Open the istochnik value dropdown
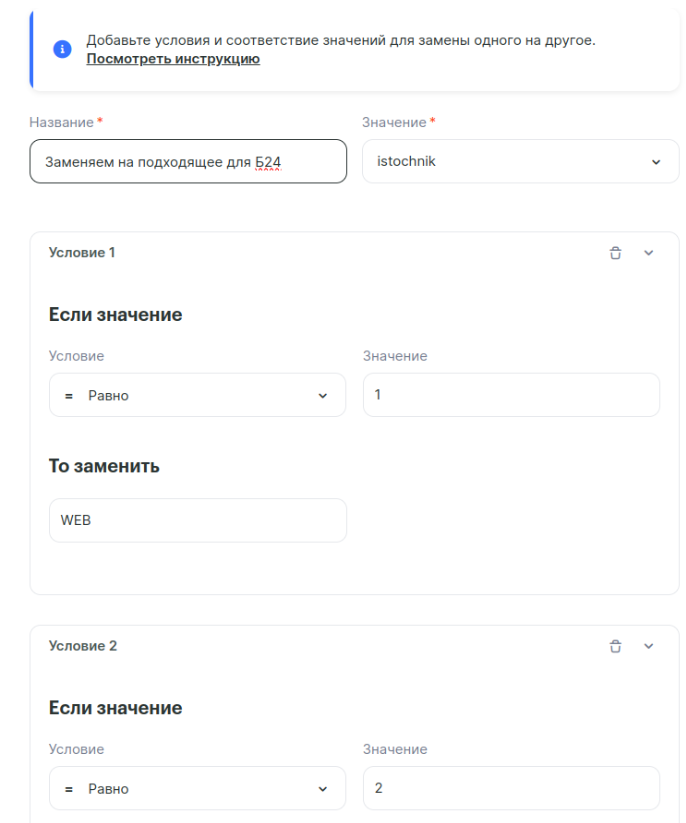Viewport: 686px width, 823px height. pyautogui.click(x=520, y=161)
